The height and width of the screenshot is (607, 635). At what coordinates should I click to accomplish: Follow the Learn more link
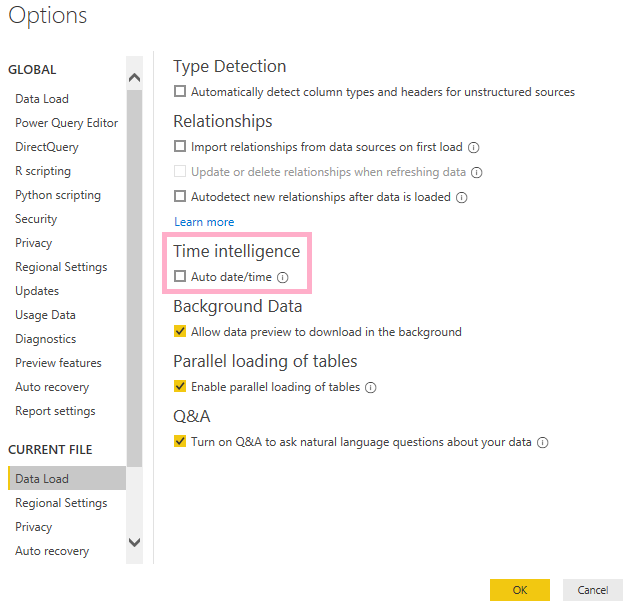tap(204, 222)
